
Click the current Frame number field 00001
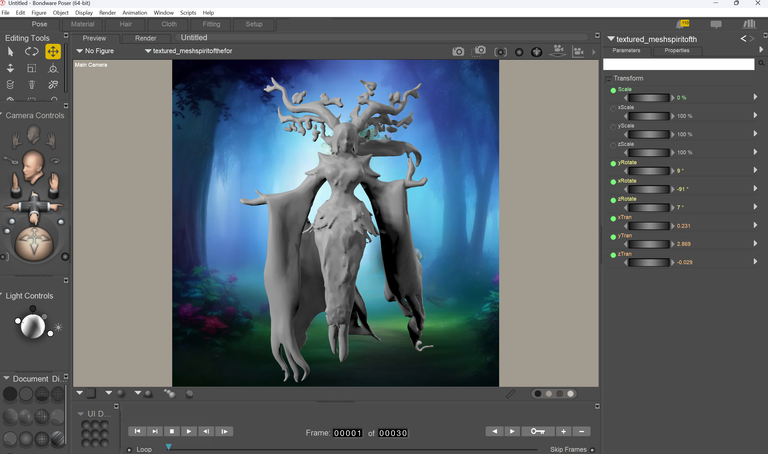click(347, 433)
